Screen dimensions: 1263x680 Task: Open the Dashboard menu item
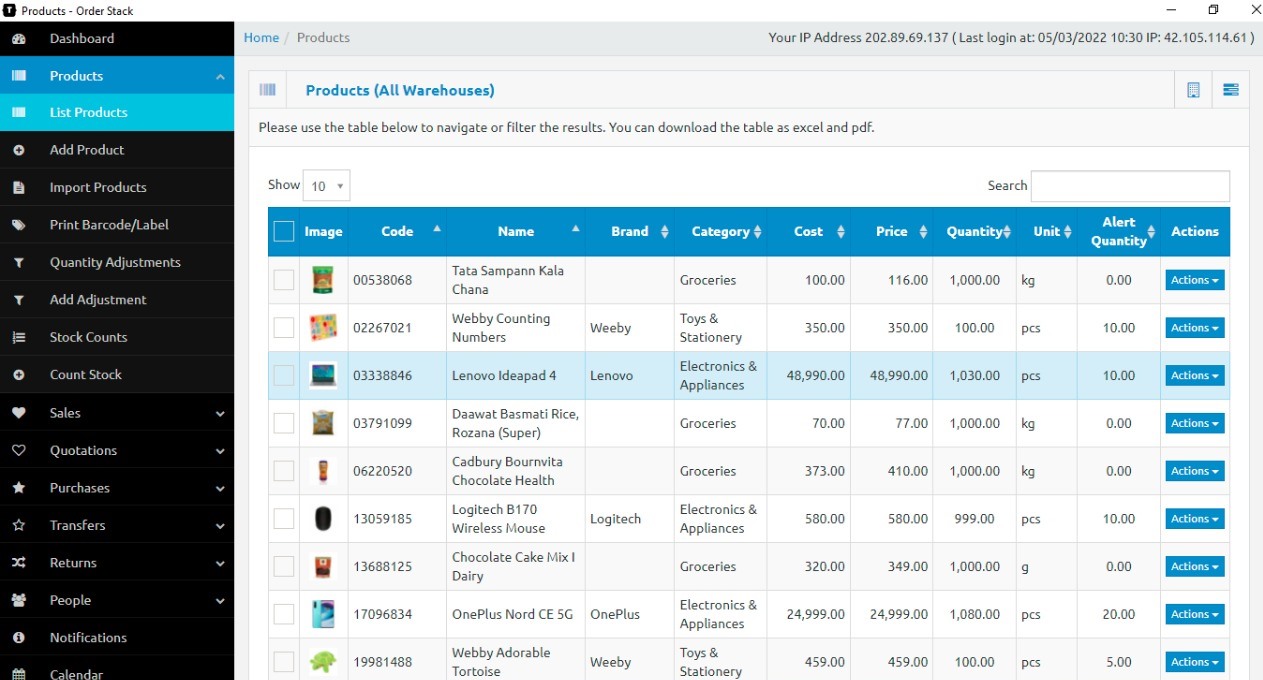click(x=117, y=39)
